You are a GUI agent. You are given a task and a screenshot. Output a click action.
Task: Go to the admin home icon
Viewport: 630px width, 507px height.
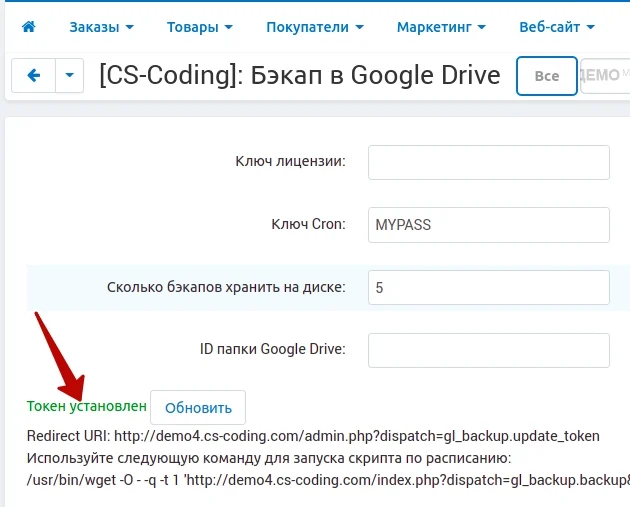pyautogui.click(x=29, y=27)
